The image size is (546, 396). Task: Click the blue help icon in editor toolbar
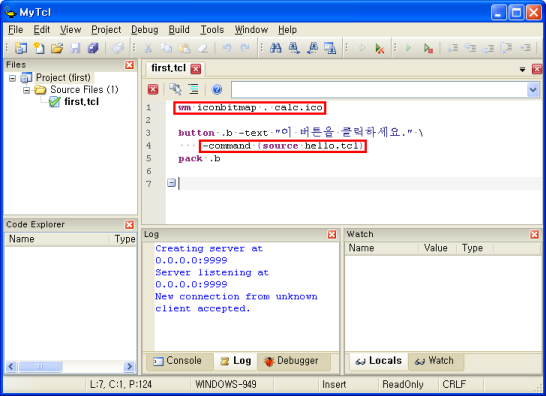(217, 90)
